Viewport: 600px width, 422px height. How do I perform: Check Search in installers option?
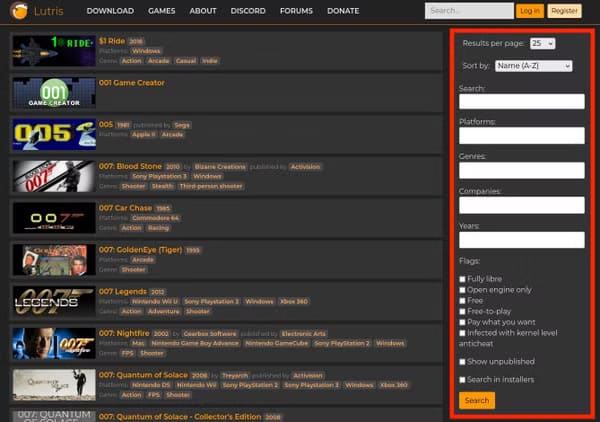click(462, 380)
